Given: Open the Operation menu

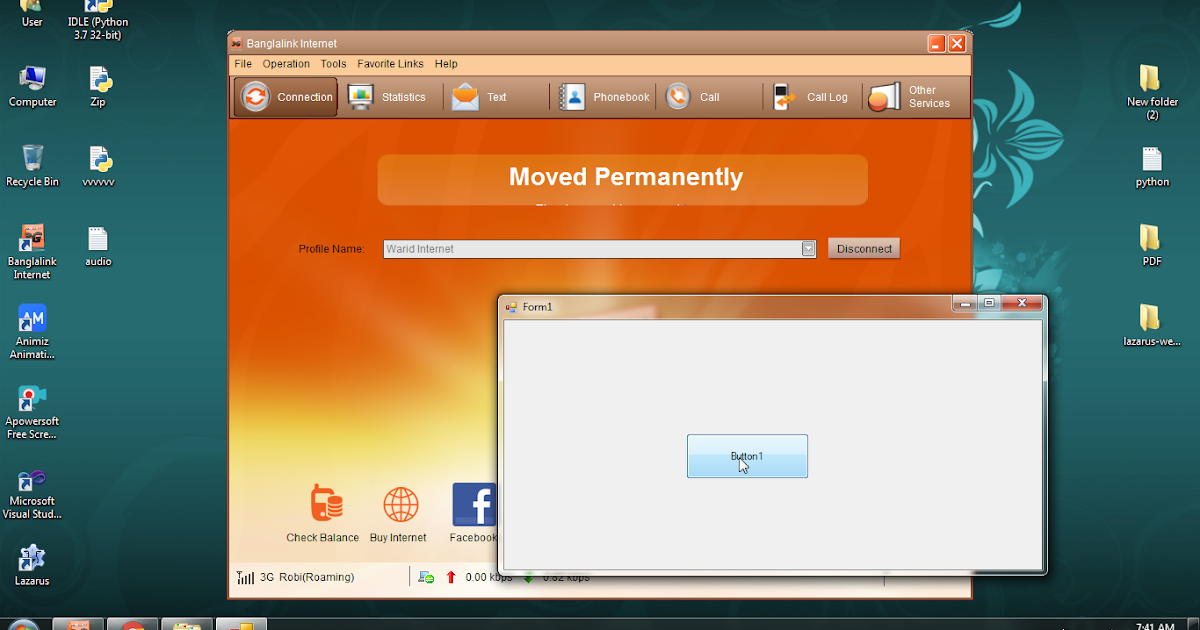Looking at the screenshot, I should click(286, 63).
